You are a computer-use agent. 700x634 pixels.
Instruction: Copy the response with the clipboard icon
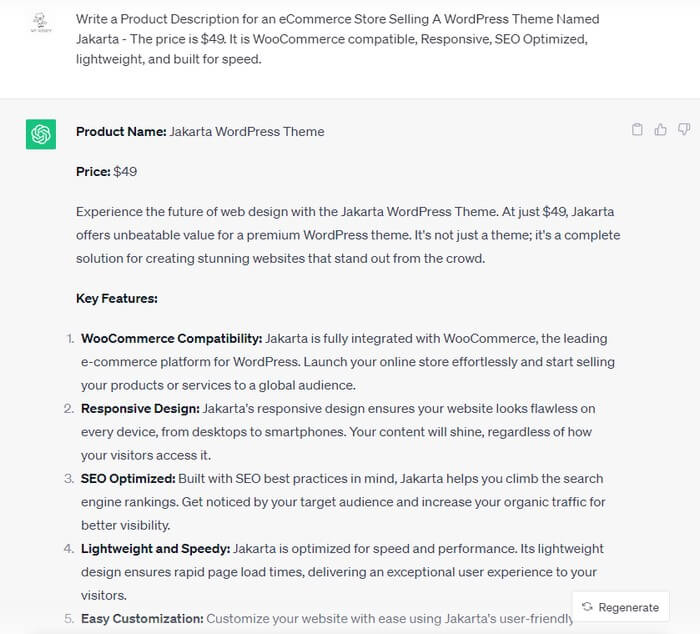click(637, 129)
